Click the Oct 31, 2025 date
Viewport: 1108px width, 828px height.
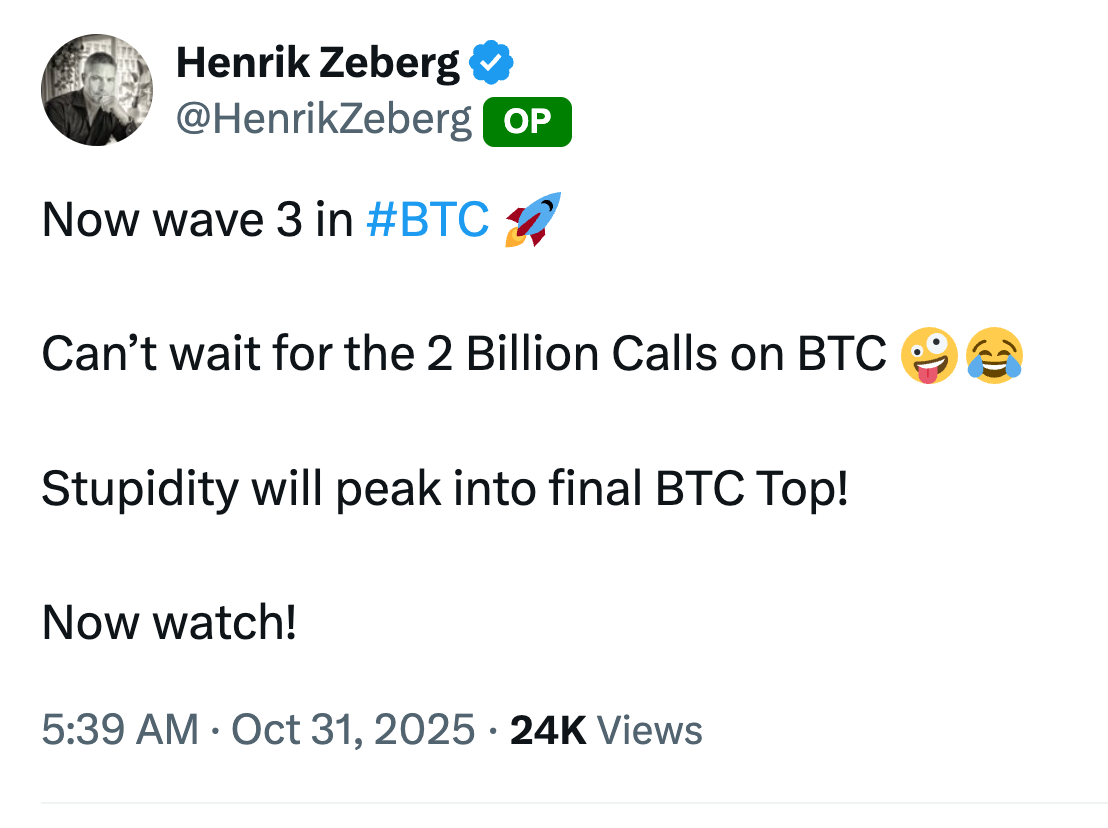353,730
